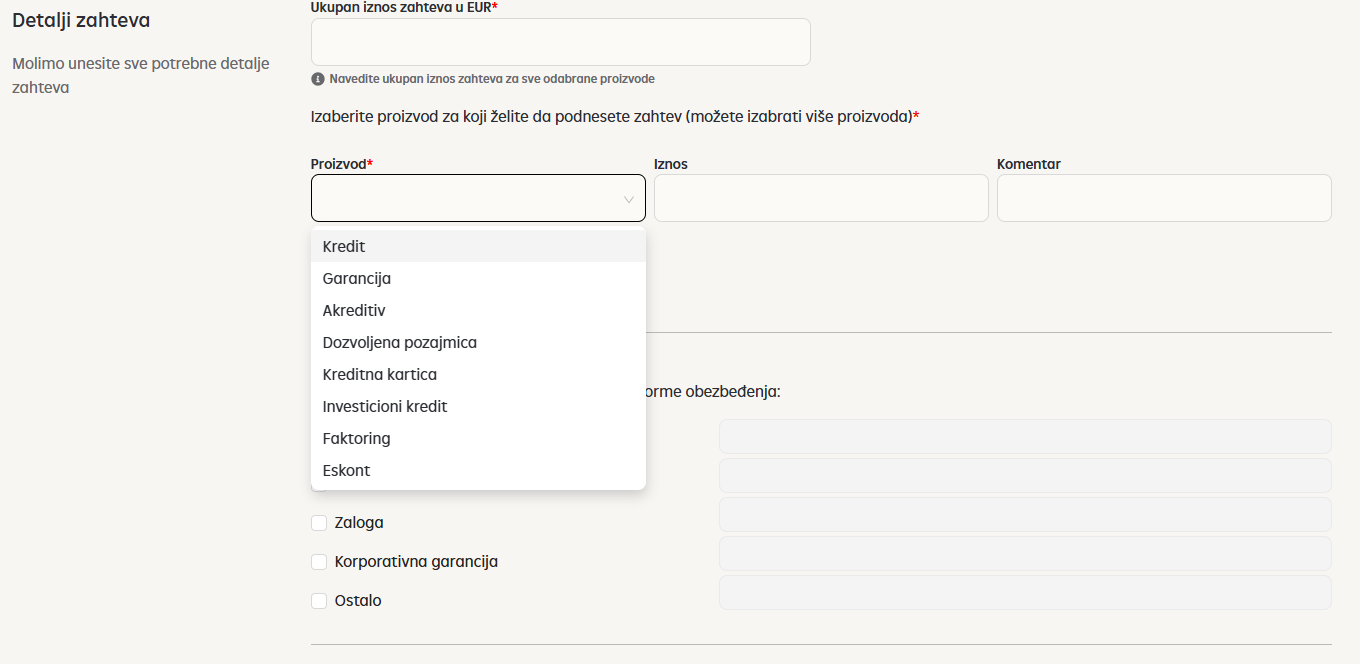This screenshot has height=664, width=1360.
Task: Click the Zaloga label text
Action: click(x=359, y=523)
